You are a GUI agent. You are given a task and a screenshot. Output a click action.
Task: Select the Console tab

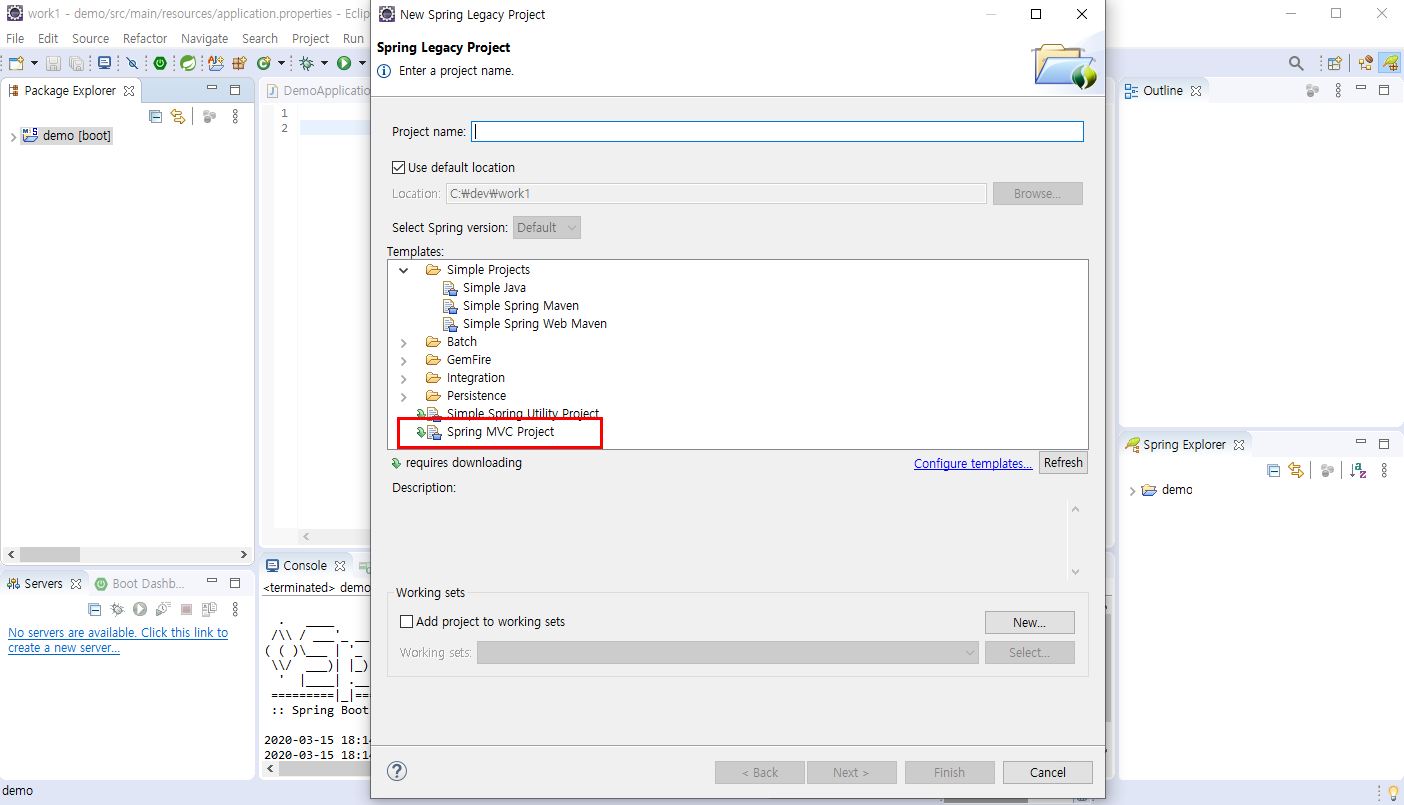click(x=305, y=565)
